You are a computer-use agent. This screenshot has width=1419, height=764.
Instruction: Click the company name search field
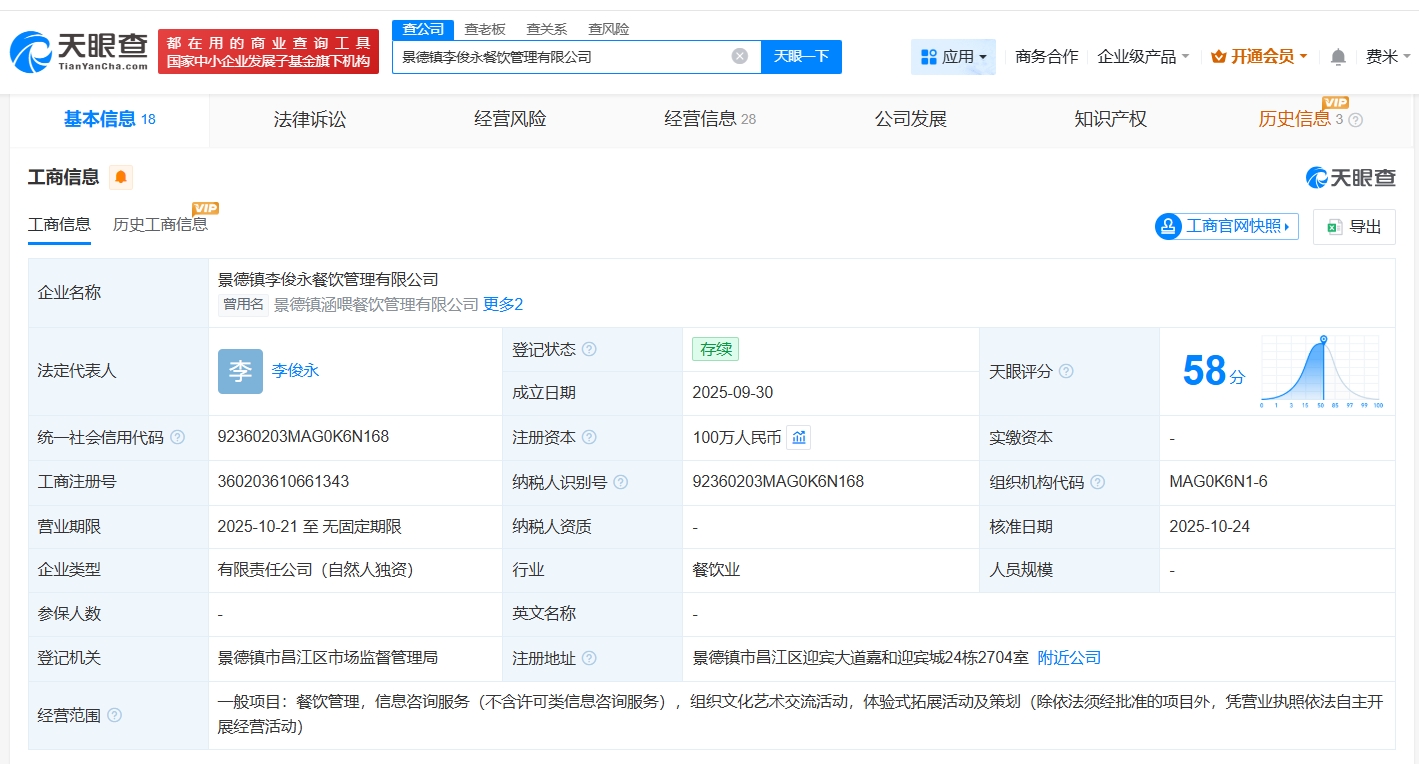(x=560, y=57)
